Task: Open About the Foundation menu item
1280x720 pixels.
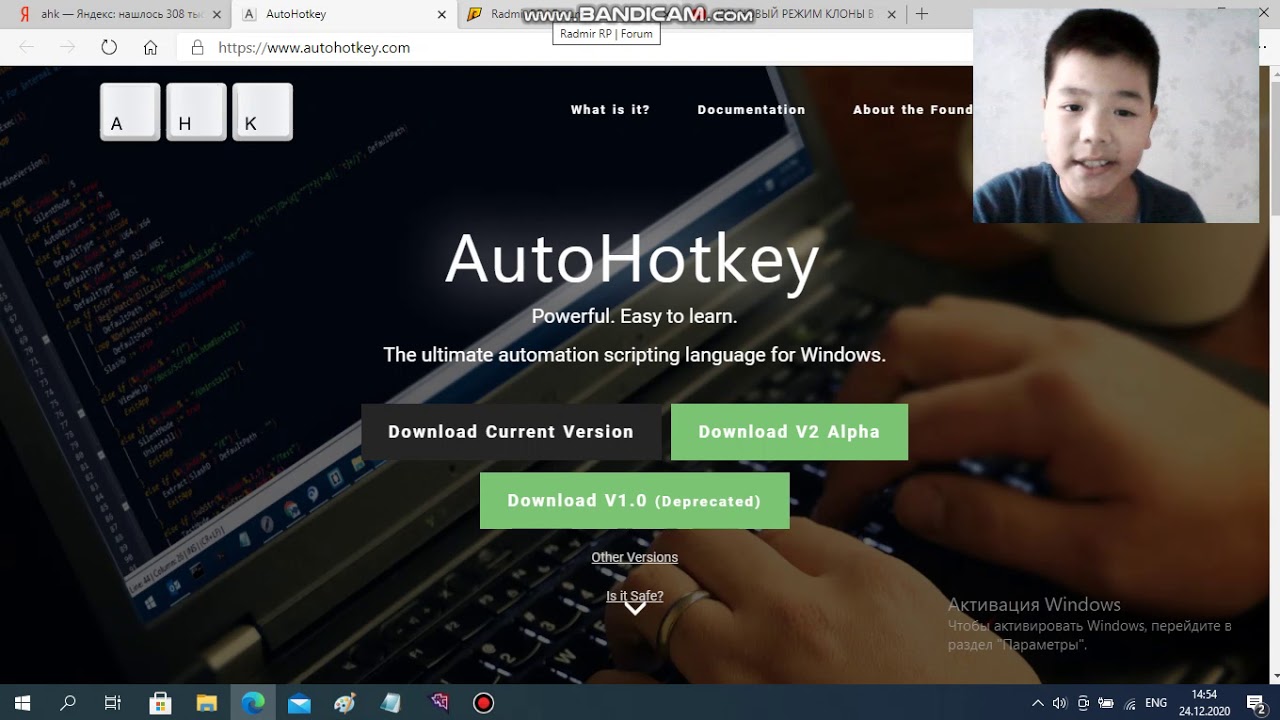Action: point(912,110)
